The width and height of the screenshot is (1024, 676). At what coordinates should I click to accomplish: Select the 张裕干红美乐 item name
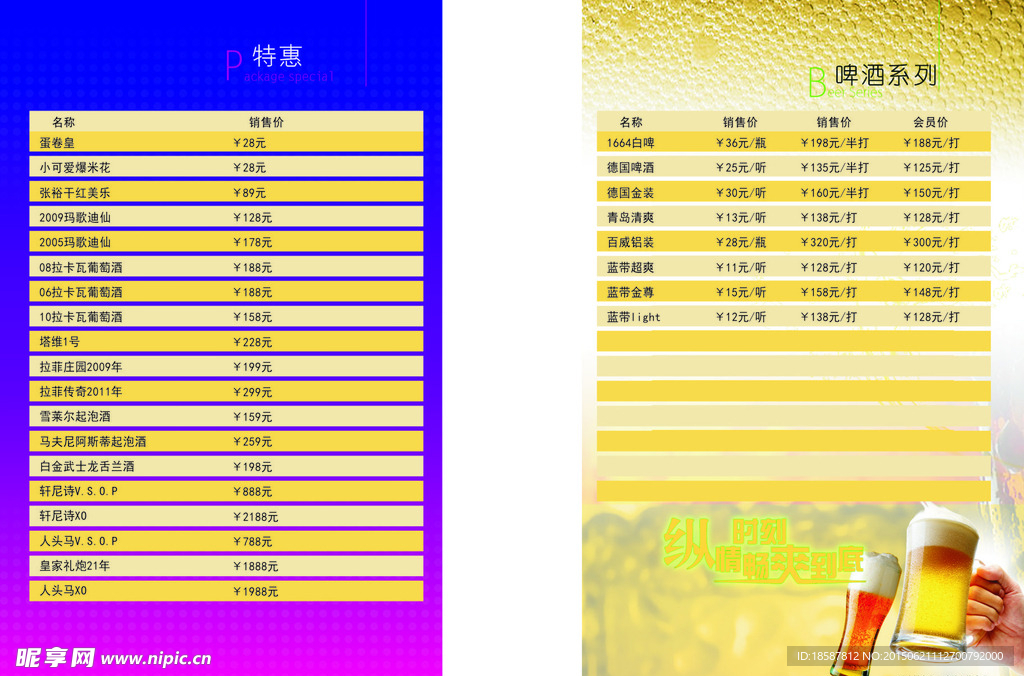click(x=74, y=193)
